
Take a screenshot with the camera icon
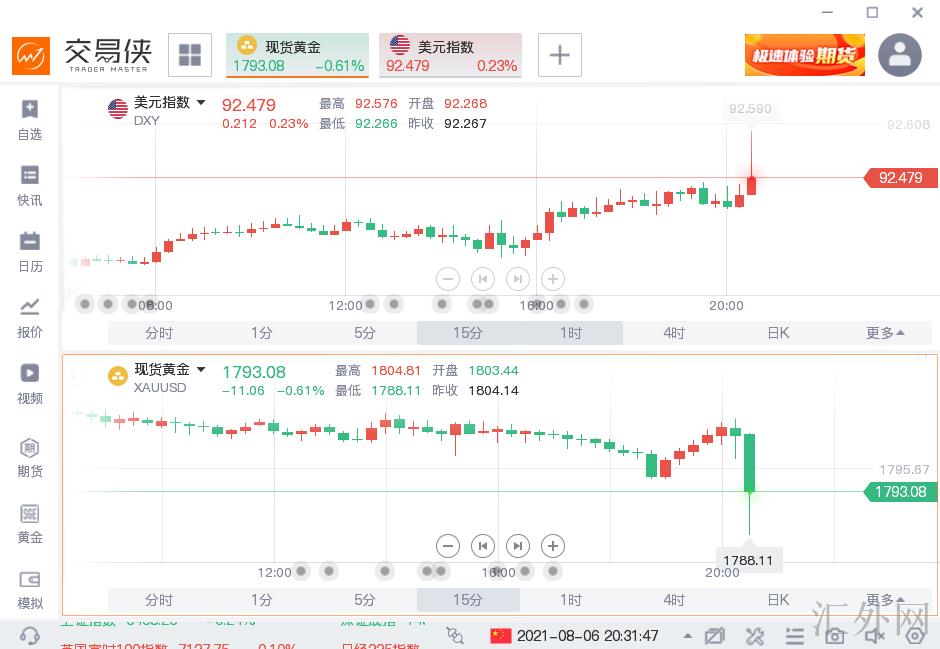pyautogui.click(x=834, y=636)
